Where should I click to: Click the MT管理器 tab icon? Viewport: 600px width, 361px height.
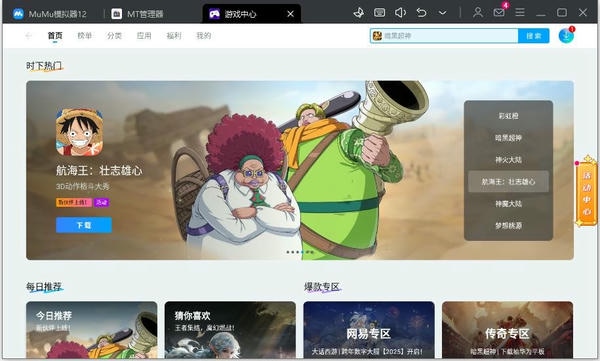tap(116, 14)
